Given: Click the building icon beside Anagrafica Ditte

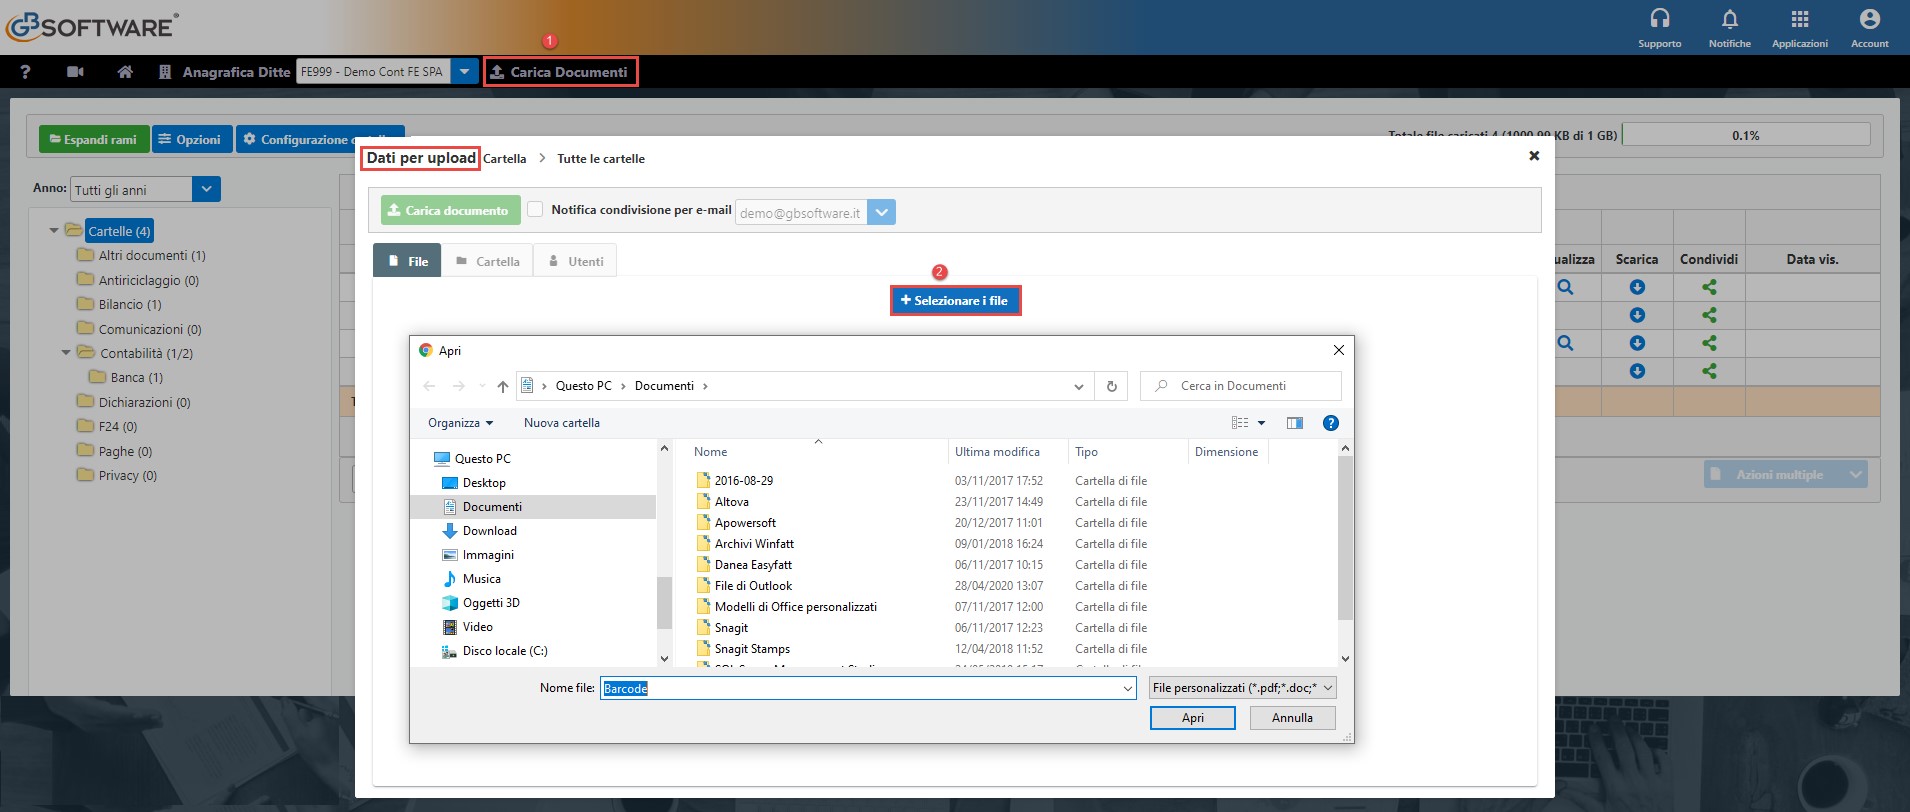Looking at the screenshot, I should 165,72.
